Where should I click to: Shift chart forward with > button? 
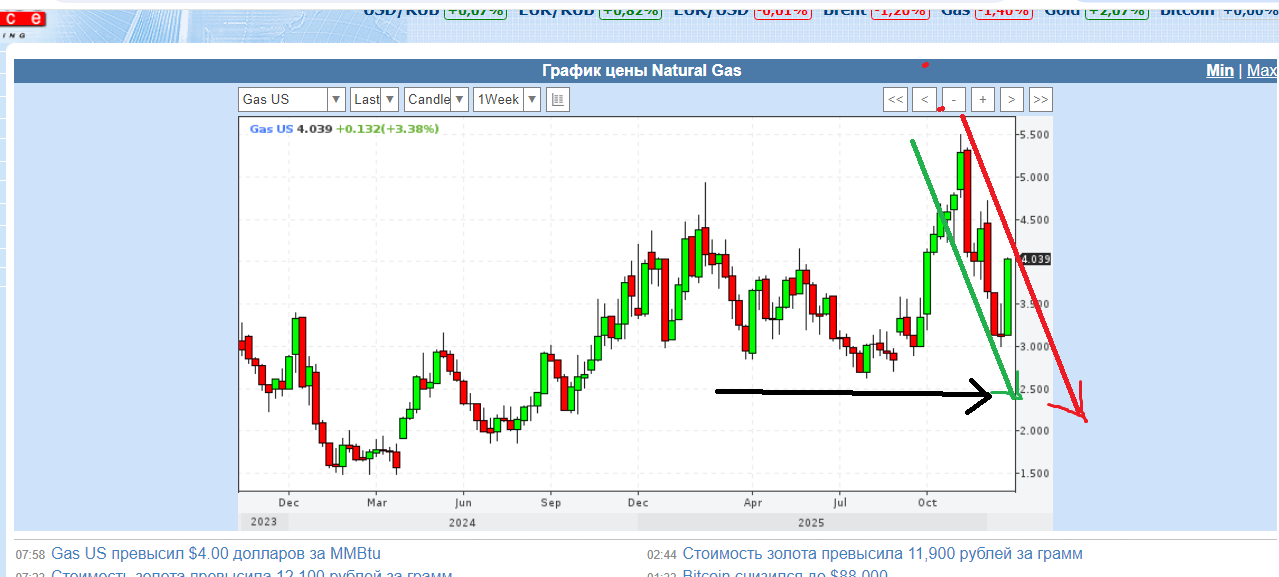[x=1012, y=99]
